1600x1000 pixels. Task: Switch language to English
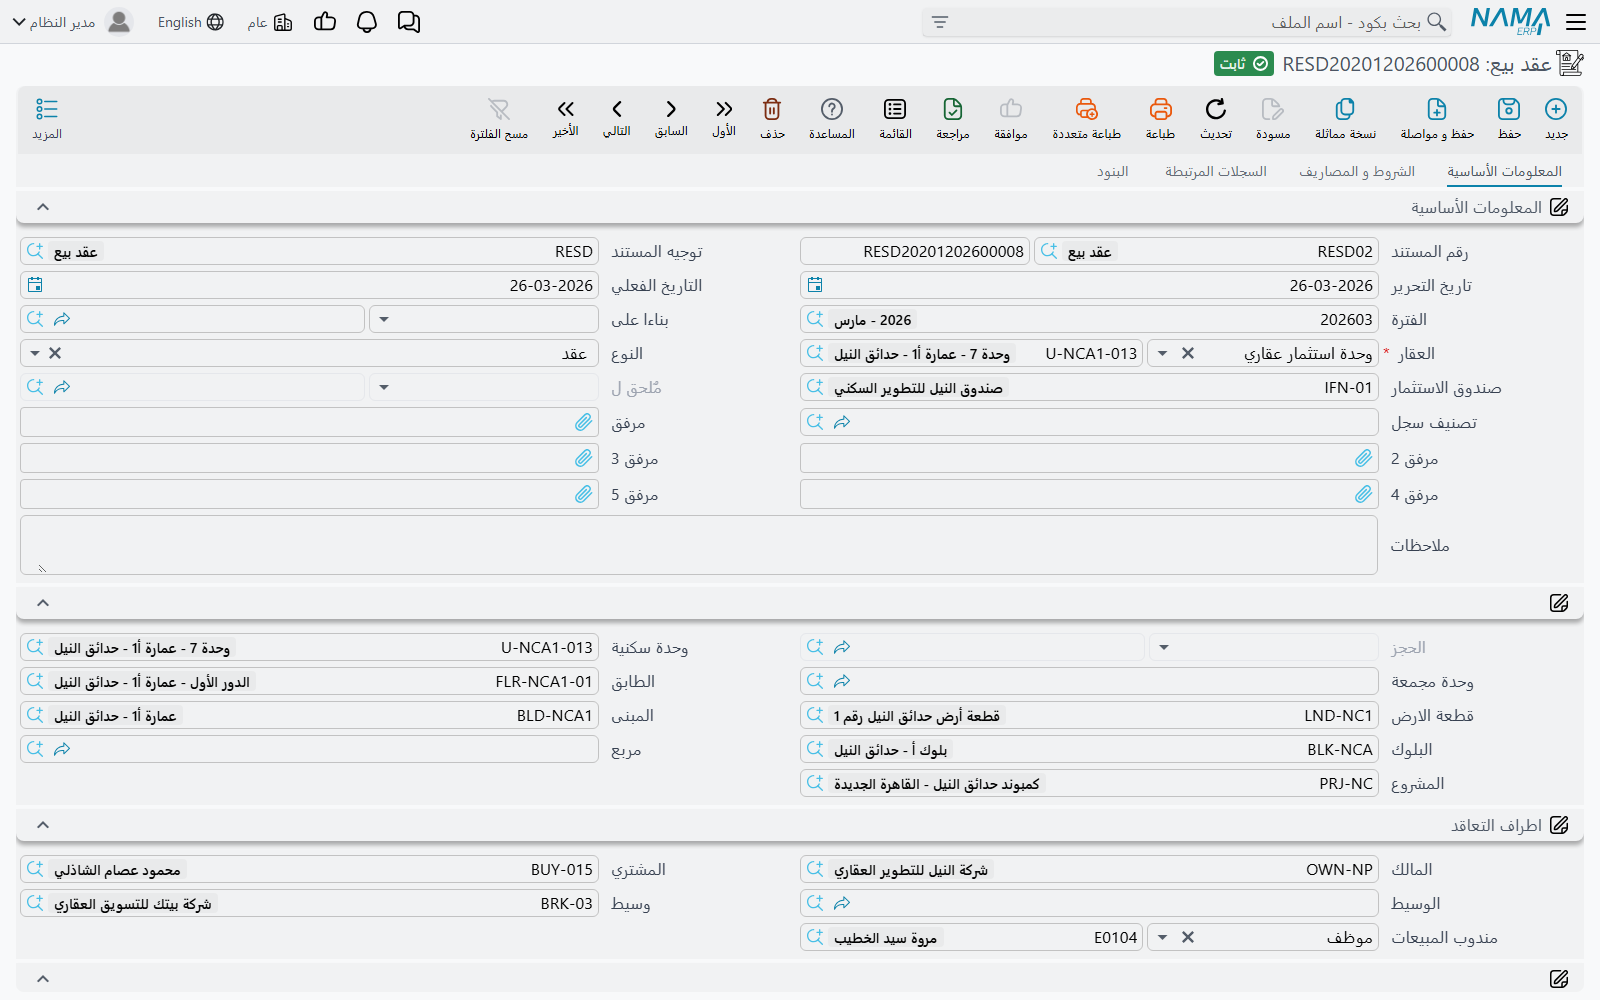click(190, 22)
